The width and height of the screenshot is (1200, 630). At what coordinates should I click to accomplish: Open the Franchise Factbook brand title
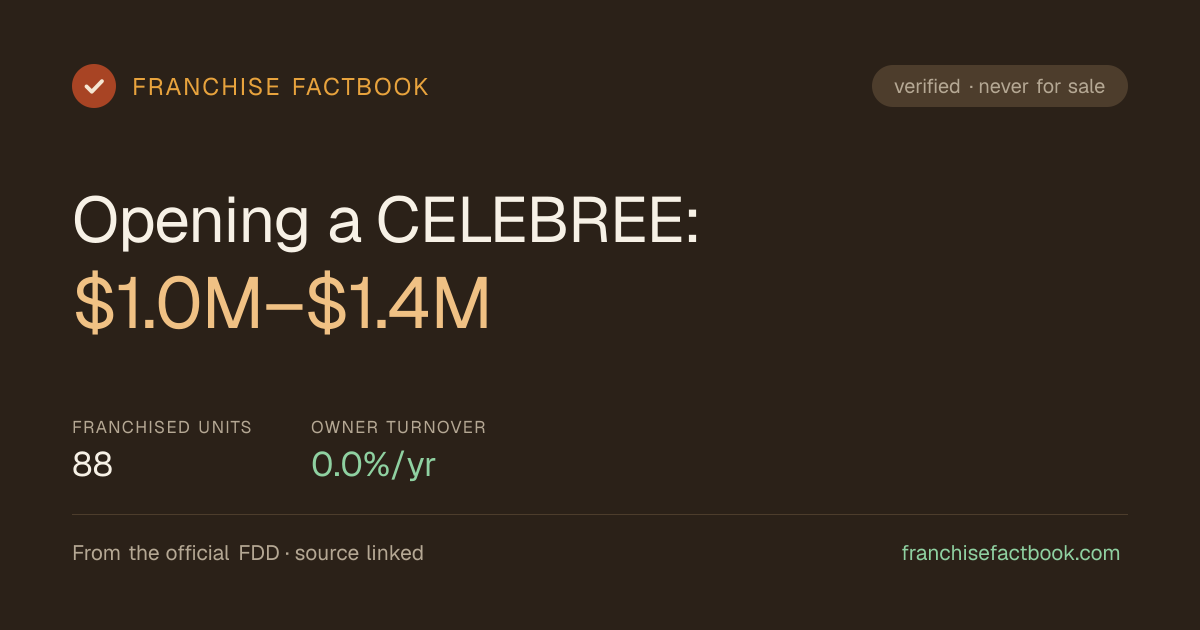(281, 87)
